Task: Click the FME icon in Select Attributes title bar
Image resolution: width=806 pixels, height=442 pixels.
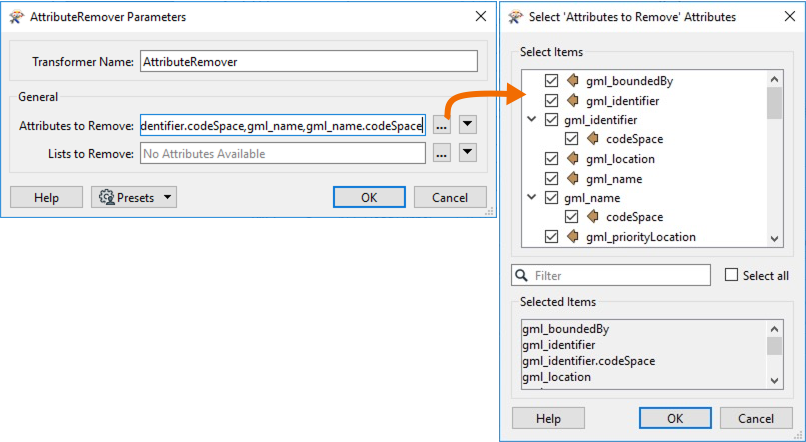Action: (515, 17)
